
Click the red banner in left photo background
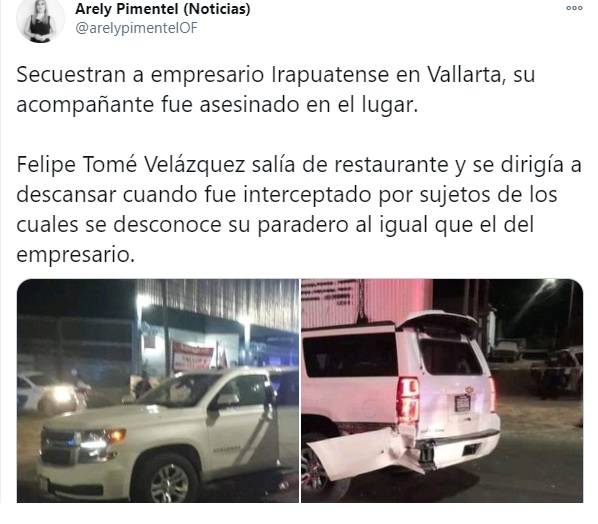point(192,356)
